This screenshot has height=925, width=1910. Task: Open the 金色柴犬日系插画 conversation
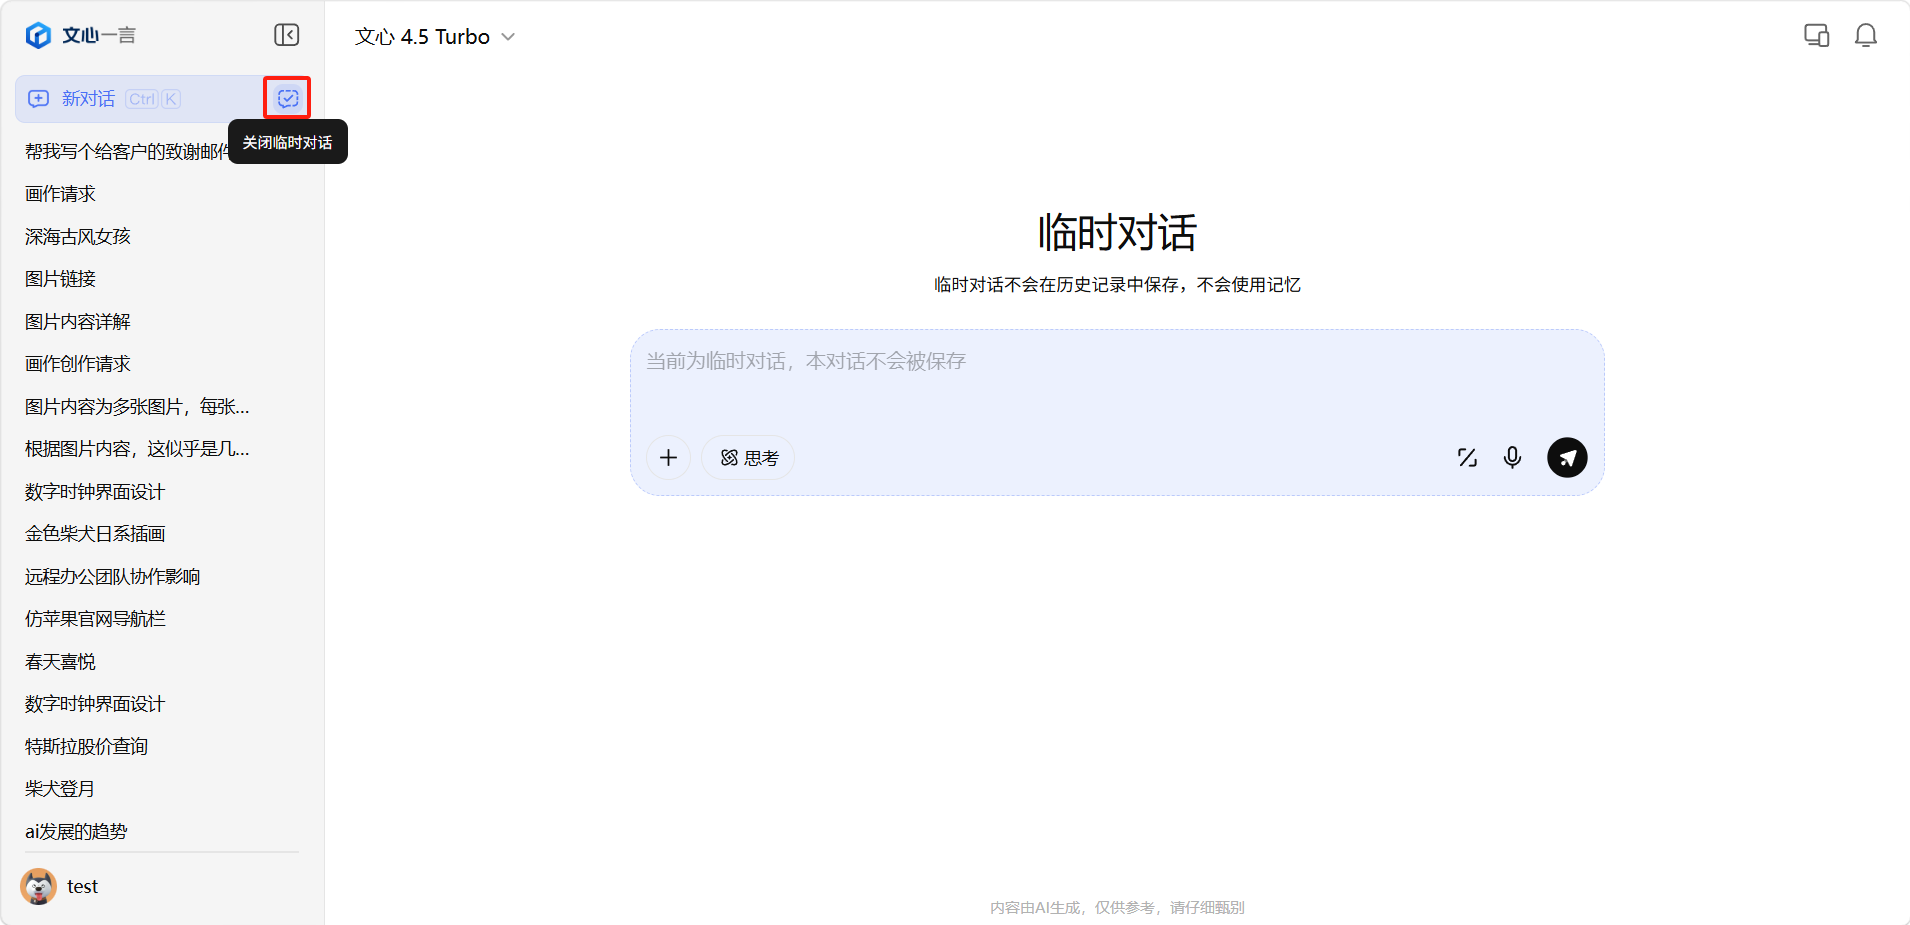pos(95,534)
